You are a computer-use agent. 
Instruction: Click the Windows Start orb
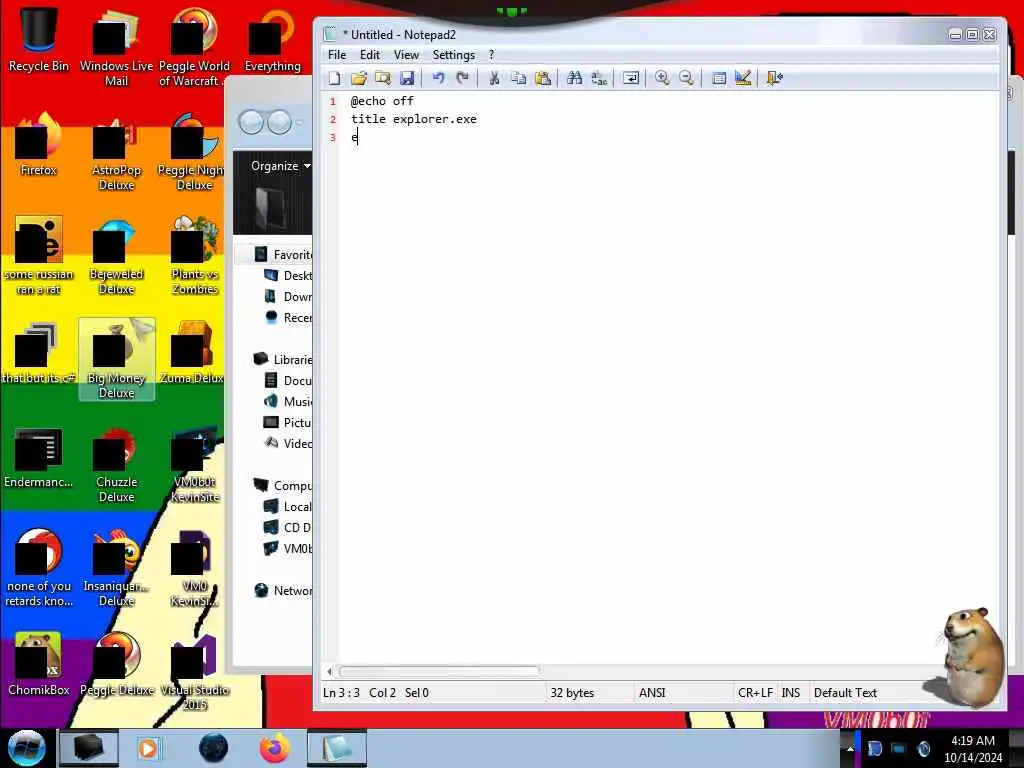click(x=26, y=748)
